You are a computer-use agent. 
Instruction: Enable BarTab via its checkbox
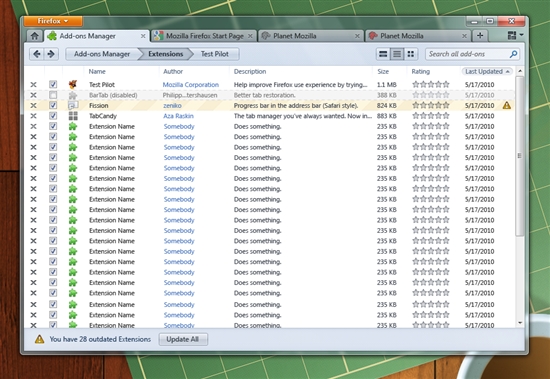[x=53, y=95]
